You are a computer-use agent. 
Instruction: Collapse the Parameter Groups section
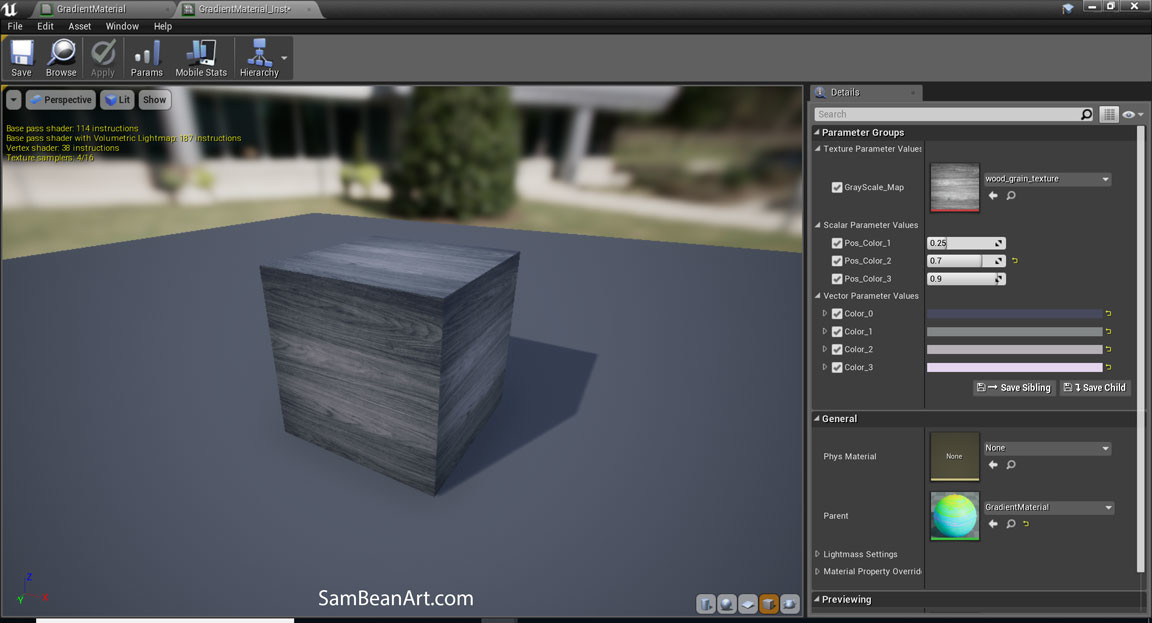[x=816, y=132]
